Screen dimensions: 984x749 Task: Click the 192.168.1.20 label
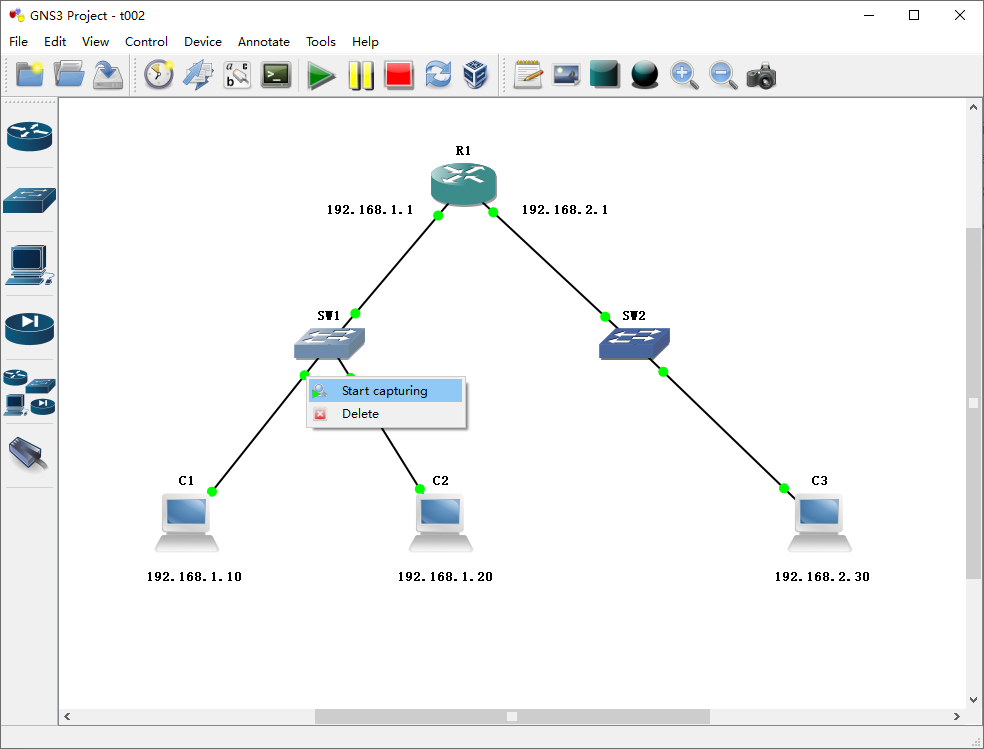445,576
